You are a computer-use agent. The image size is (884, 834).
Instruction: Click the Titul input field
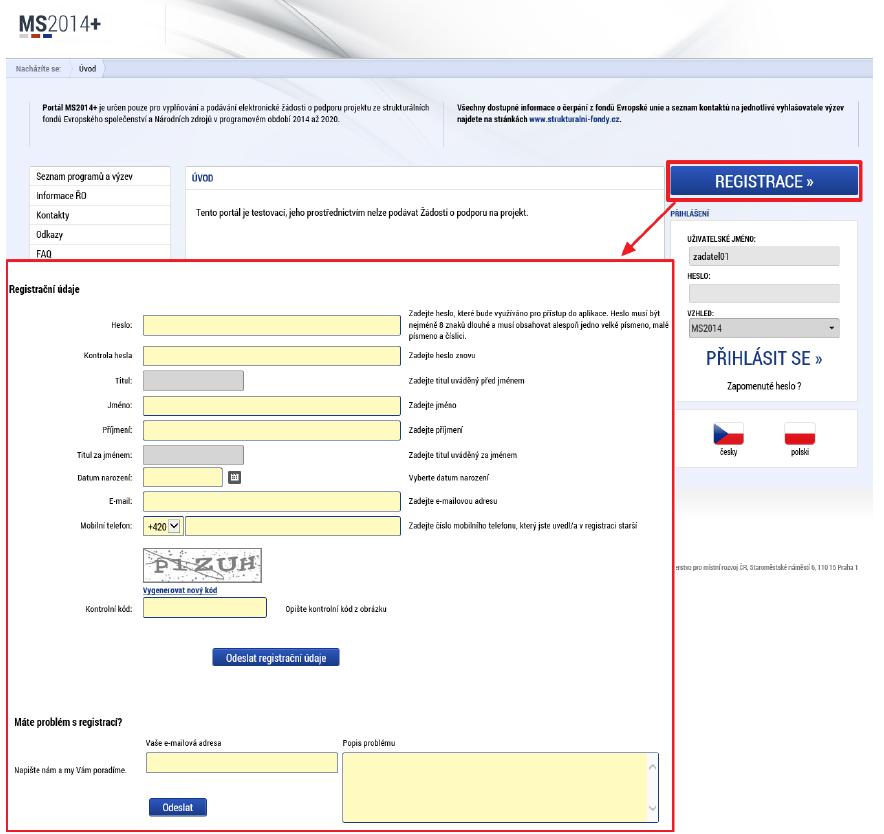(193, 381)
